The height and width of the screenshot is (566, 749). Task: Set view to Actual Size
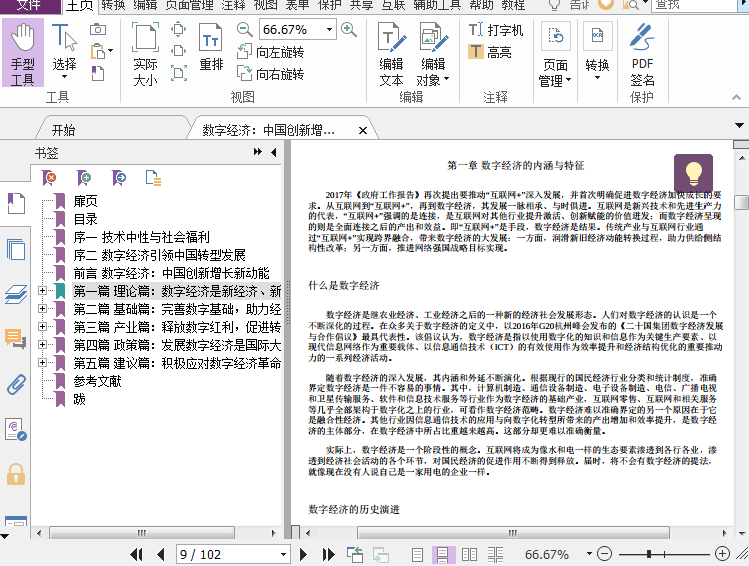145,53
